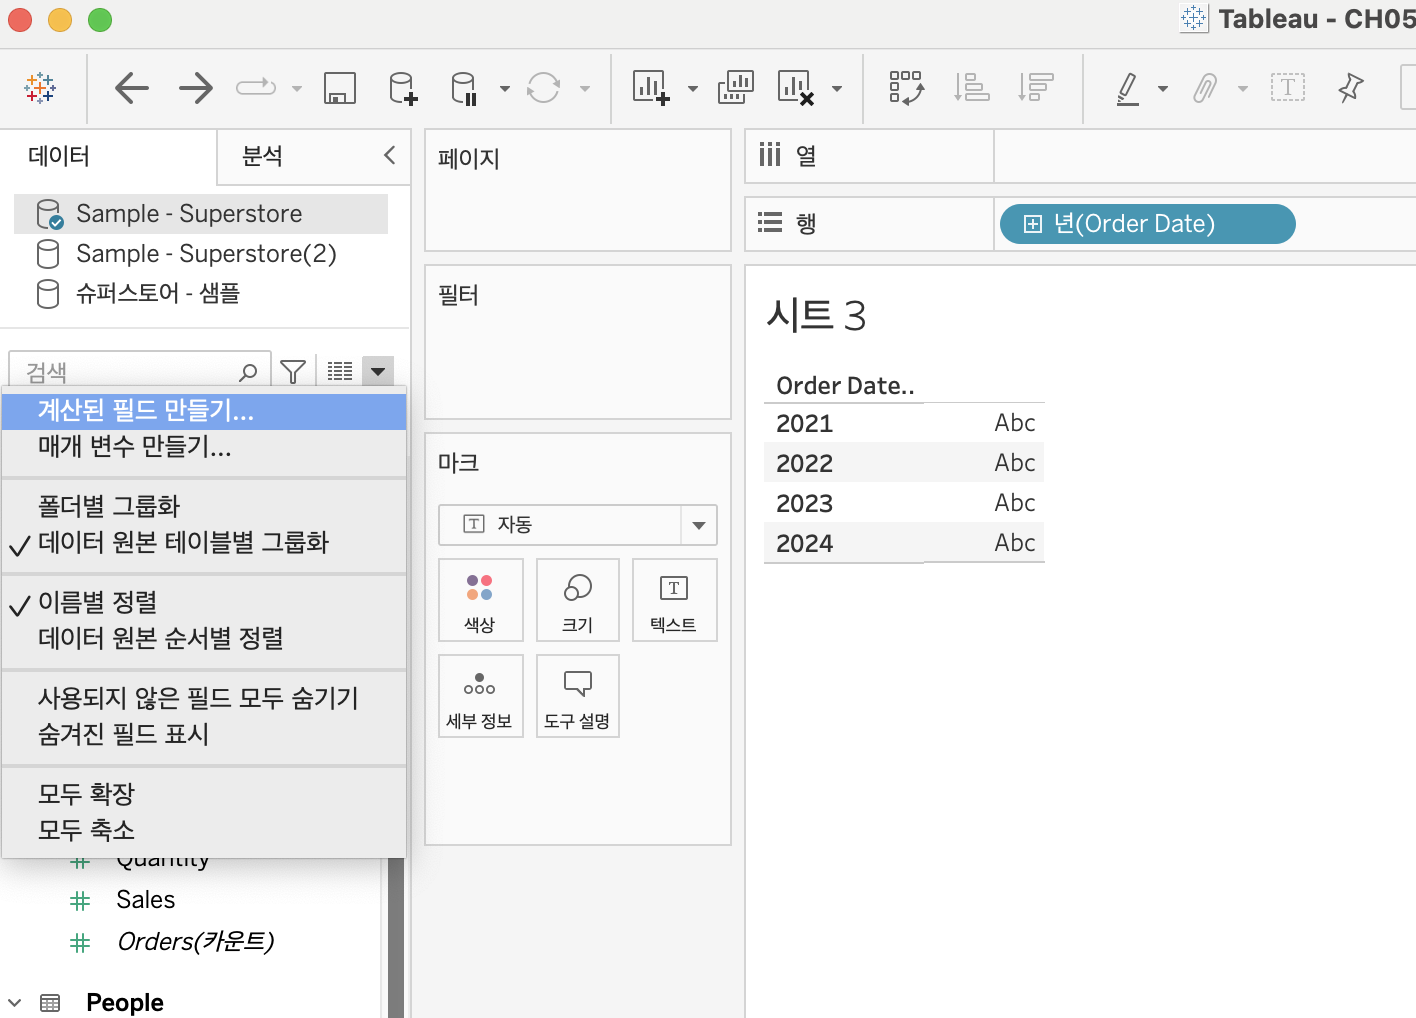
Task: Click the undo back arrow
Action: (132, 88)
